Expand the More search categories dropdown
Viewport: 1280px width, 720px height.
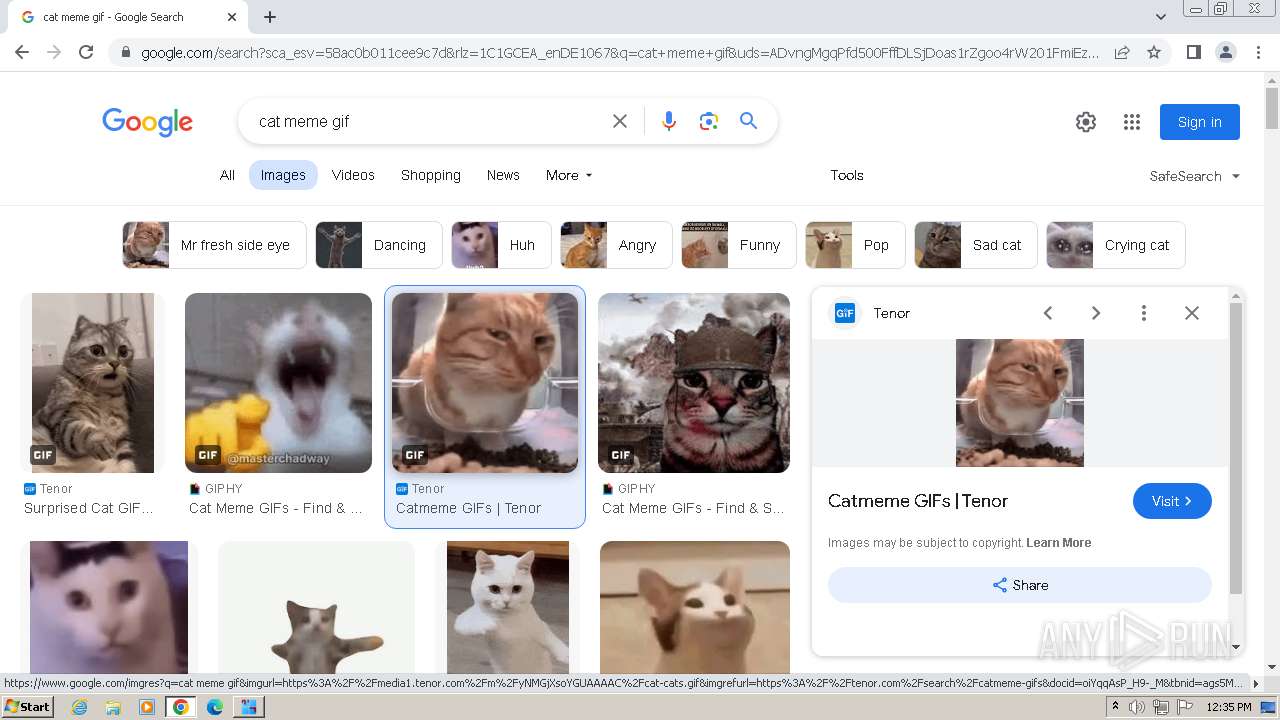pos(569,175)
